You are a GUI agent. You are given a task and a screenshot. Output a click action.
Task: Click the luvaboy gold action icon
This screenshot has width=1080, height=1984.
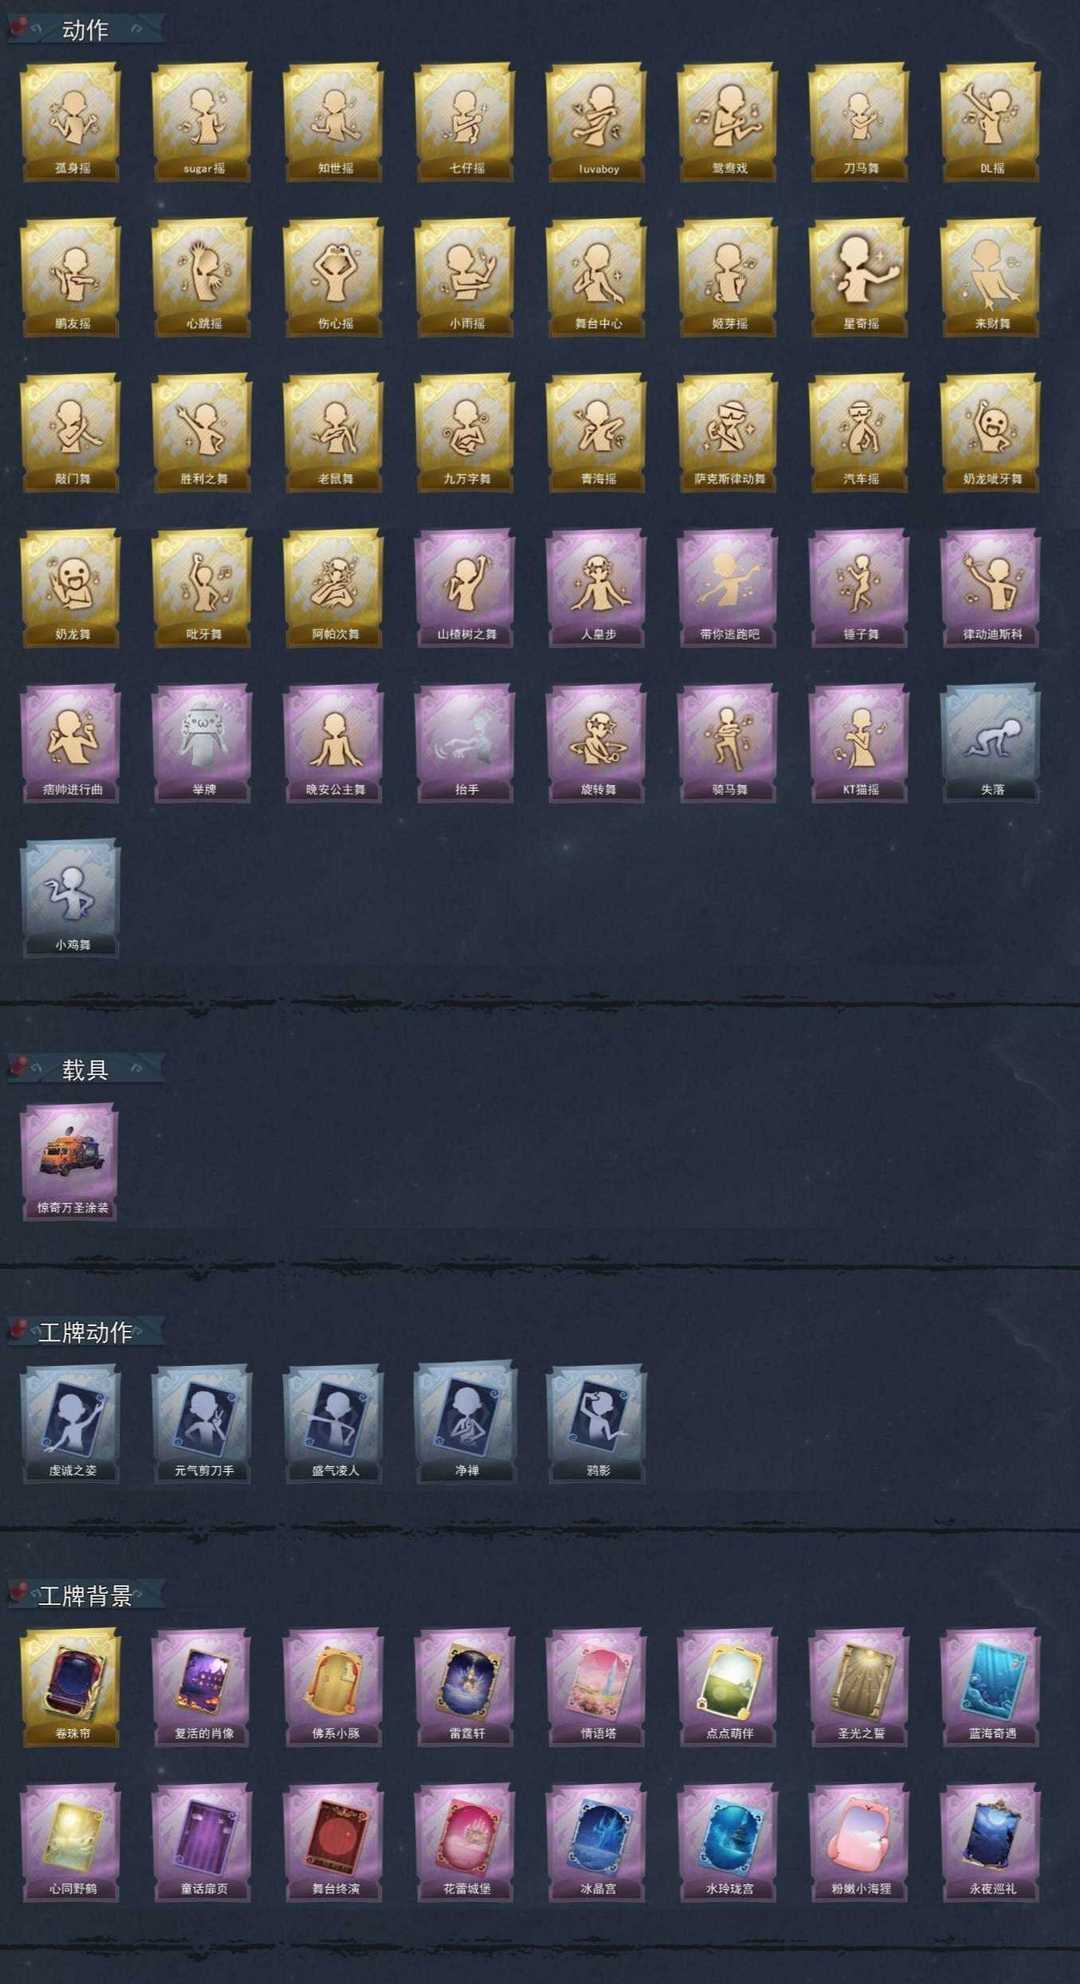[597, 122]
